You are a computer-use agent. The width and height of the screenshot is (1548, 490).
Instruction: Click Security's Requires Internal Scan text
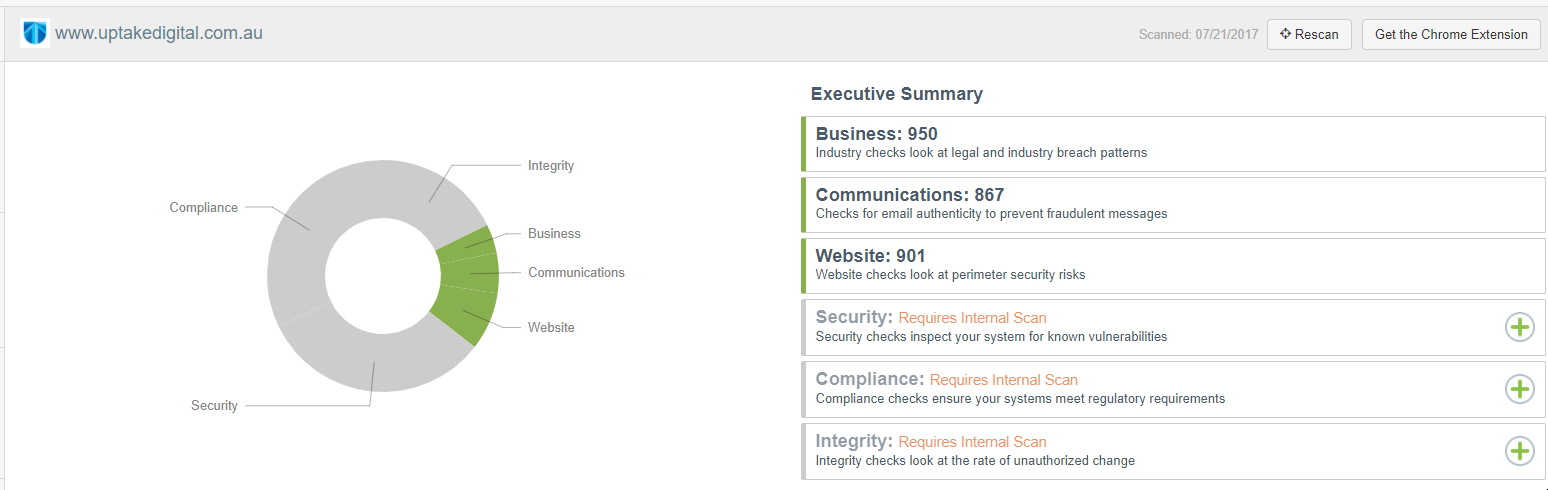[x=972, y=318]
